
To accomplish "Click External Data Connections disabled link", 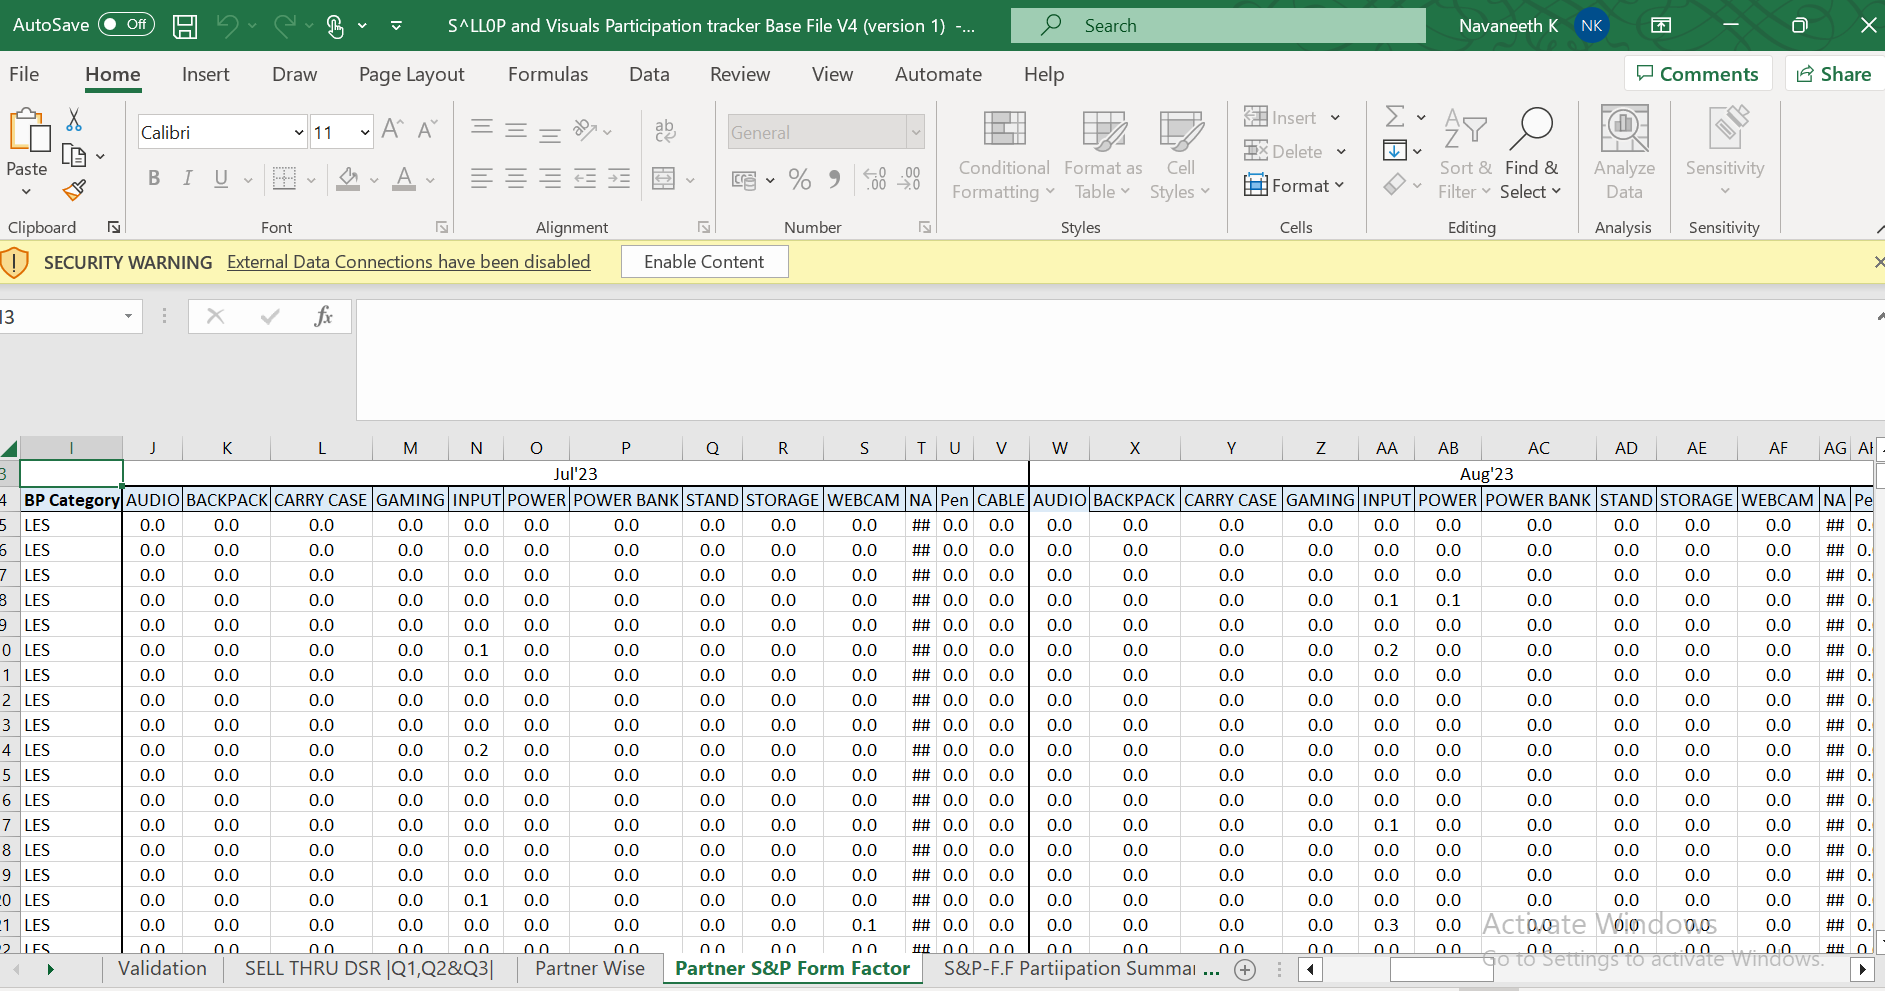I will point(408,262).
